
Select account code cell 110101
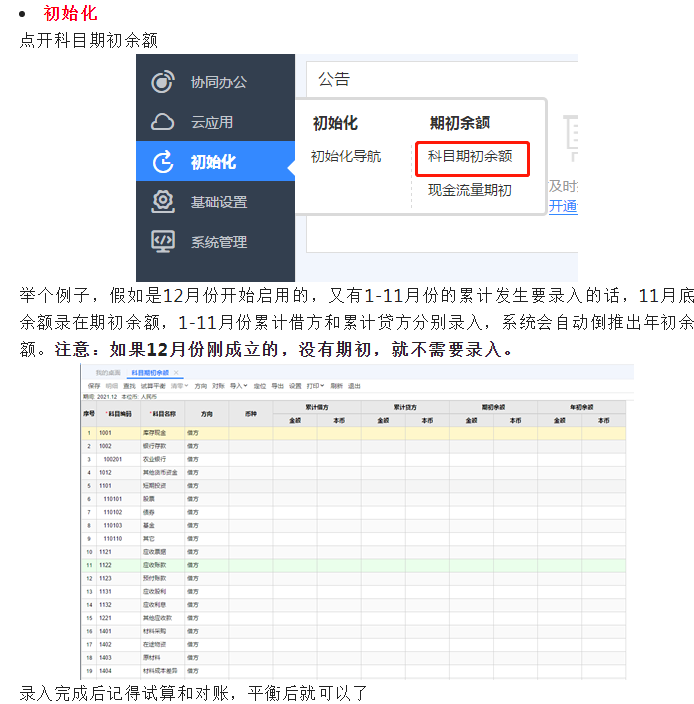[119, 499]
